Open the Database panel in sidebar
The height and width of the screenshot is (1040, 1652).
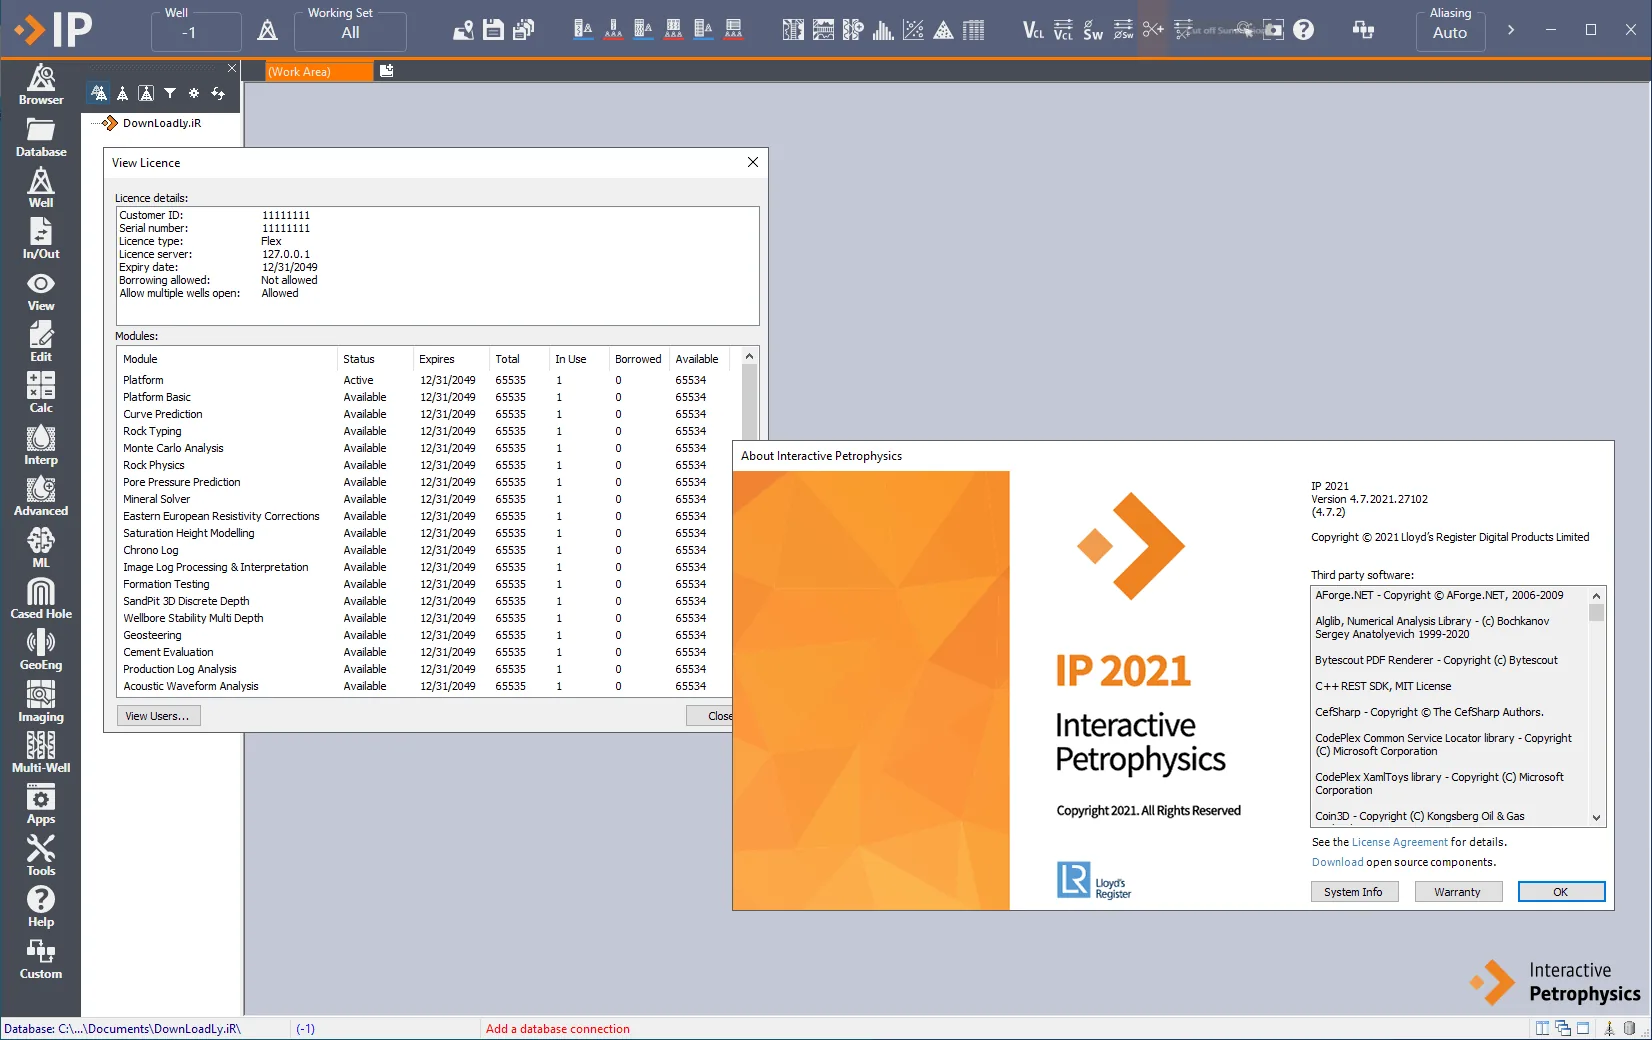point(41,138)
